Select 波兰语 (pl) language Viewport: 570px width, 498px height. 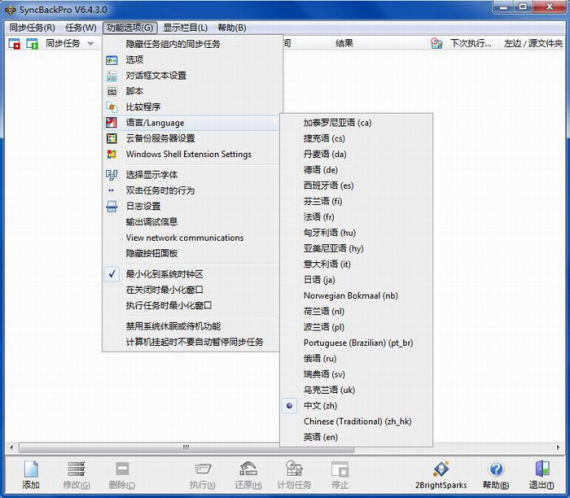click(357, 327)
